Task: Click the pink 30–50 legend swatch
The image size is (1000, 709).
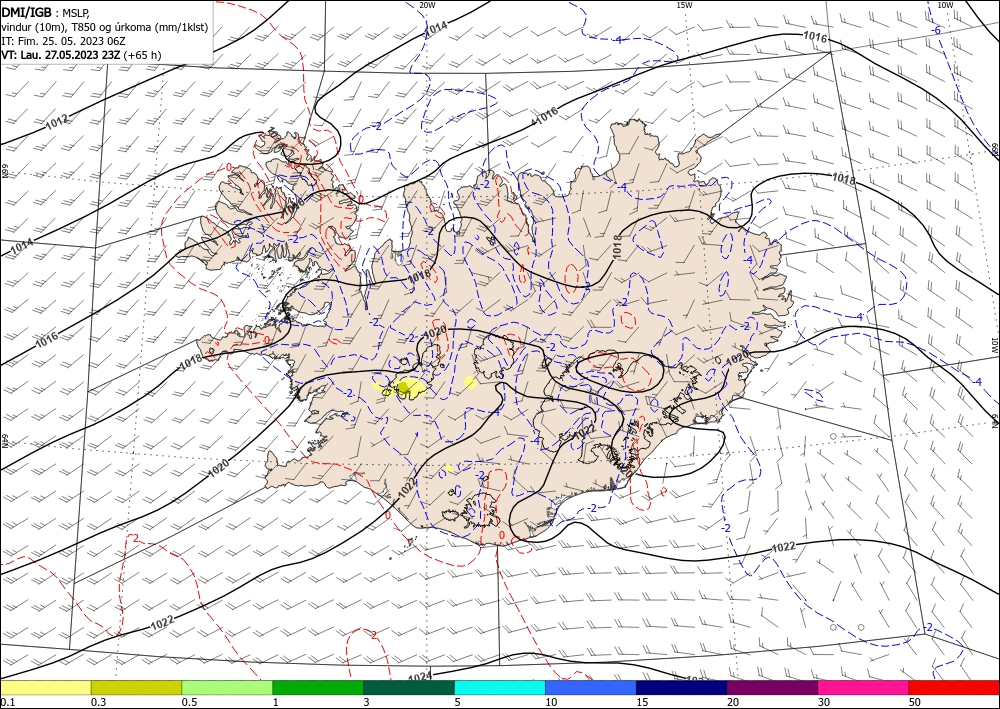Action: 864,687
